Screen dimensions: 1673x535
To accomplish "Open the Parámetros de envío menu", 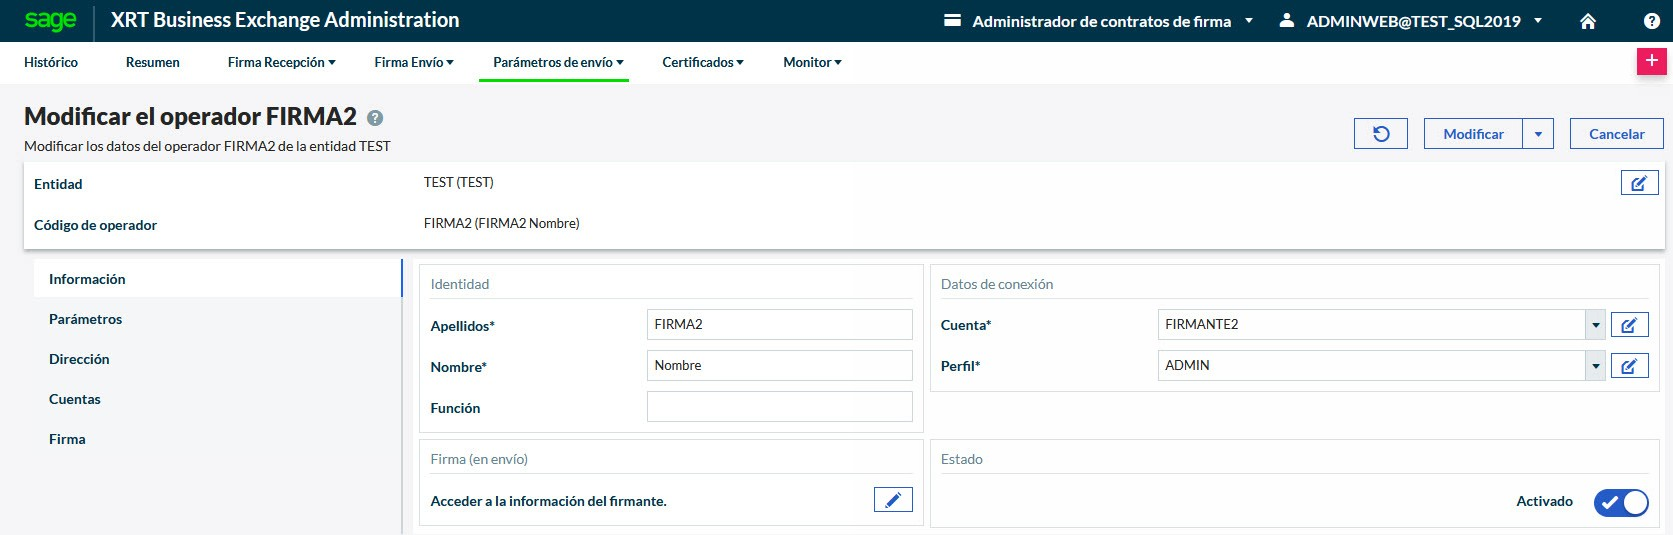I will point(557,62).
